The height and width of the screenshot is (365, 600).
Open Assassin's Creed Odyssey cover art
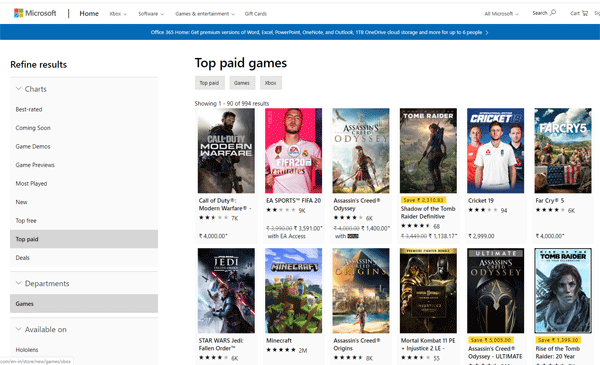click(361, 150)
